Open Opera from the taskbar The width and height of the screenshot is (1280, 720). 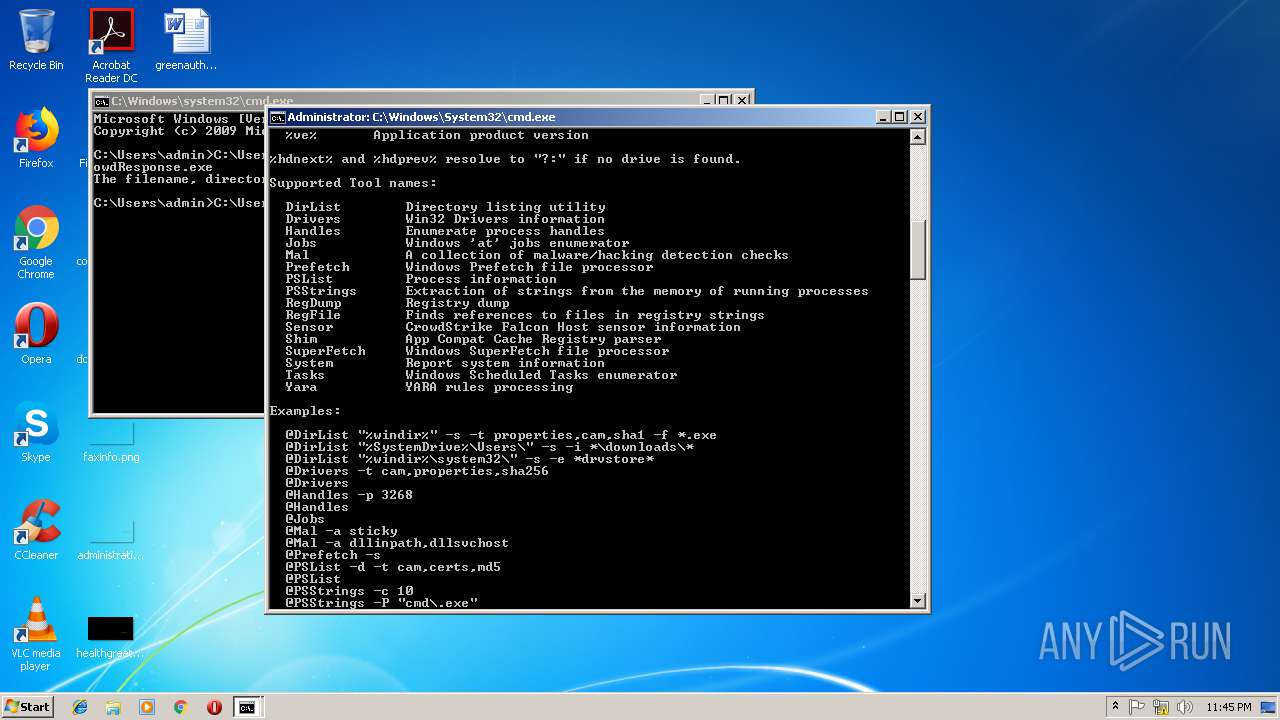pos(214,707)
